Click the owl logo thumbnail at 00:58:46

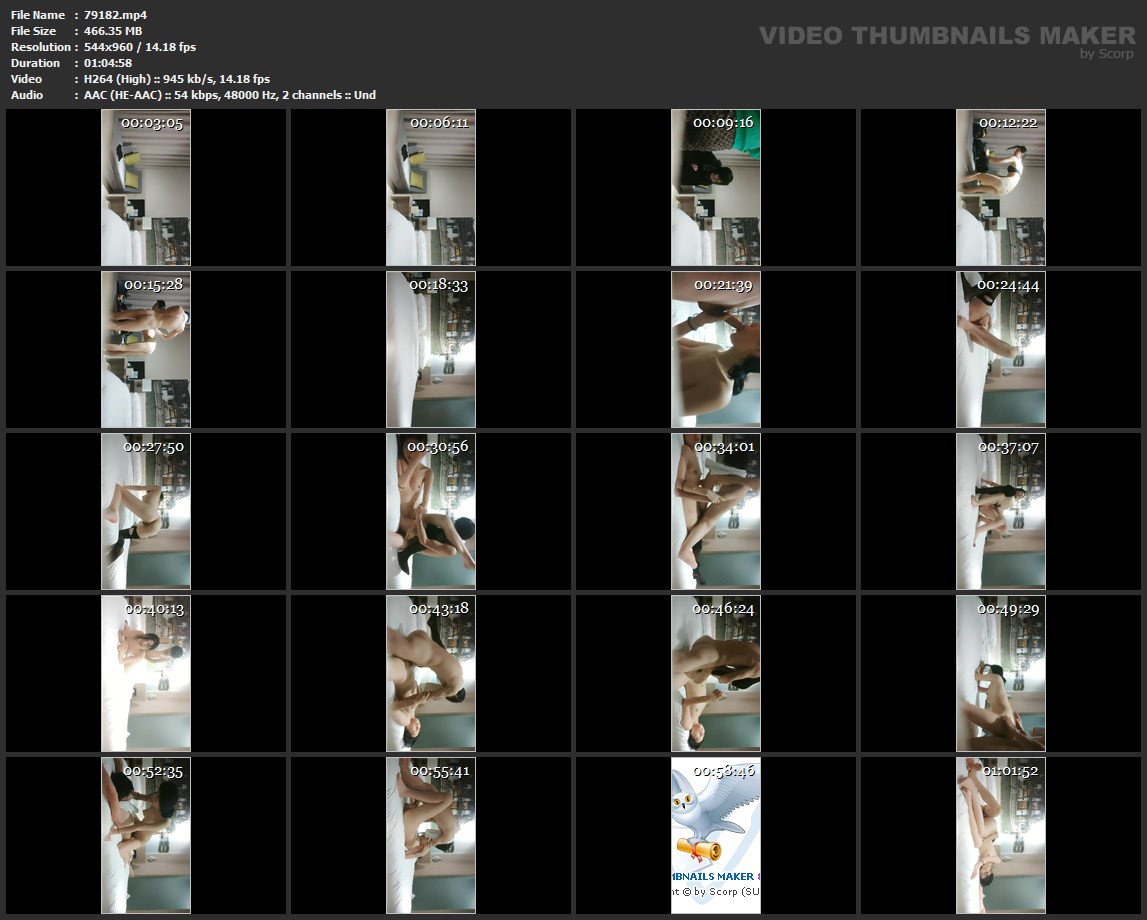[715, 835]
